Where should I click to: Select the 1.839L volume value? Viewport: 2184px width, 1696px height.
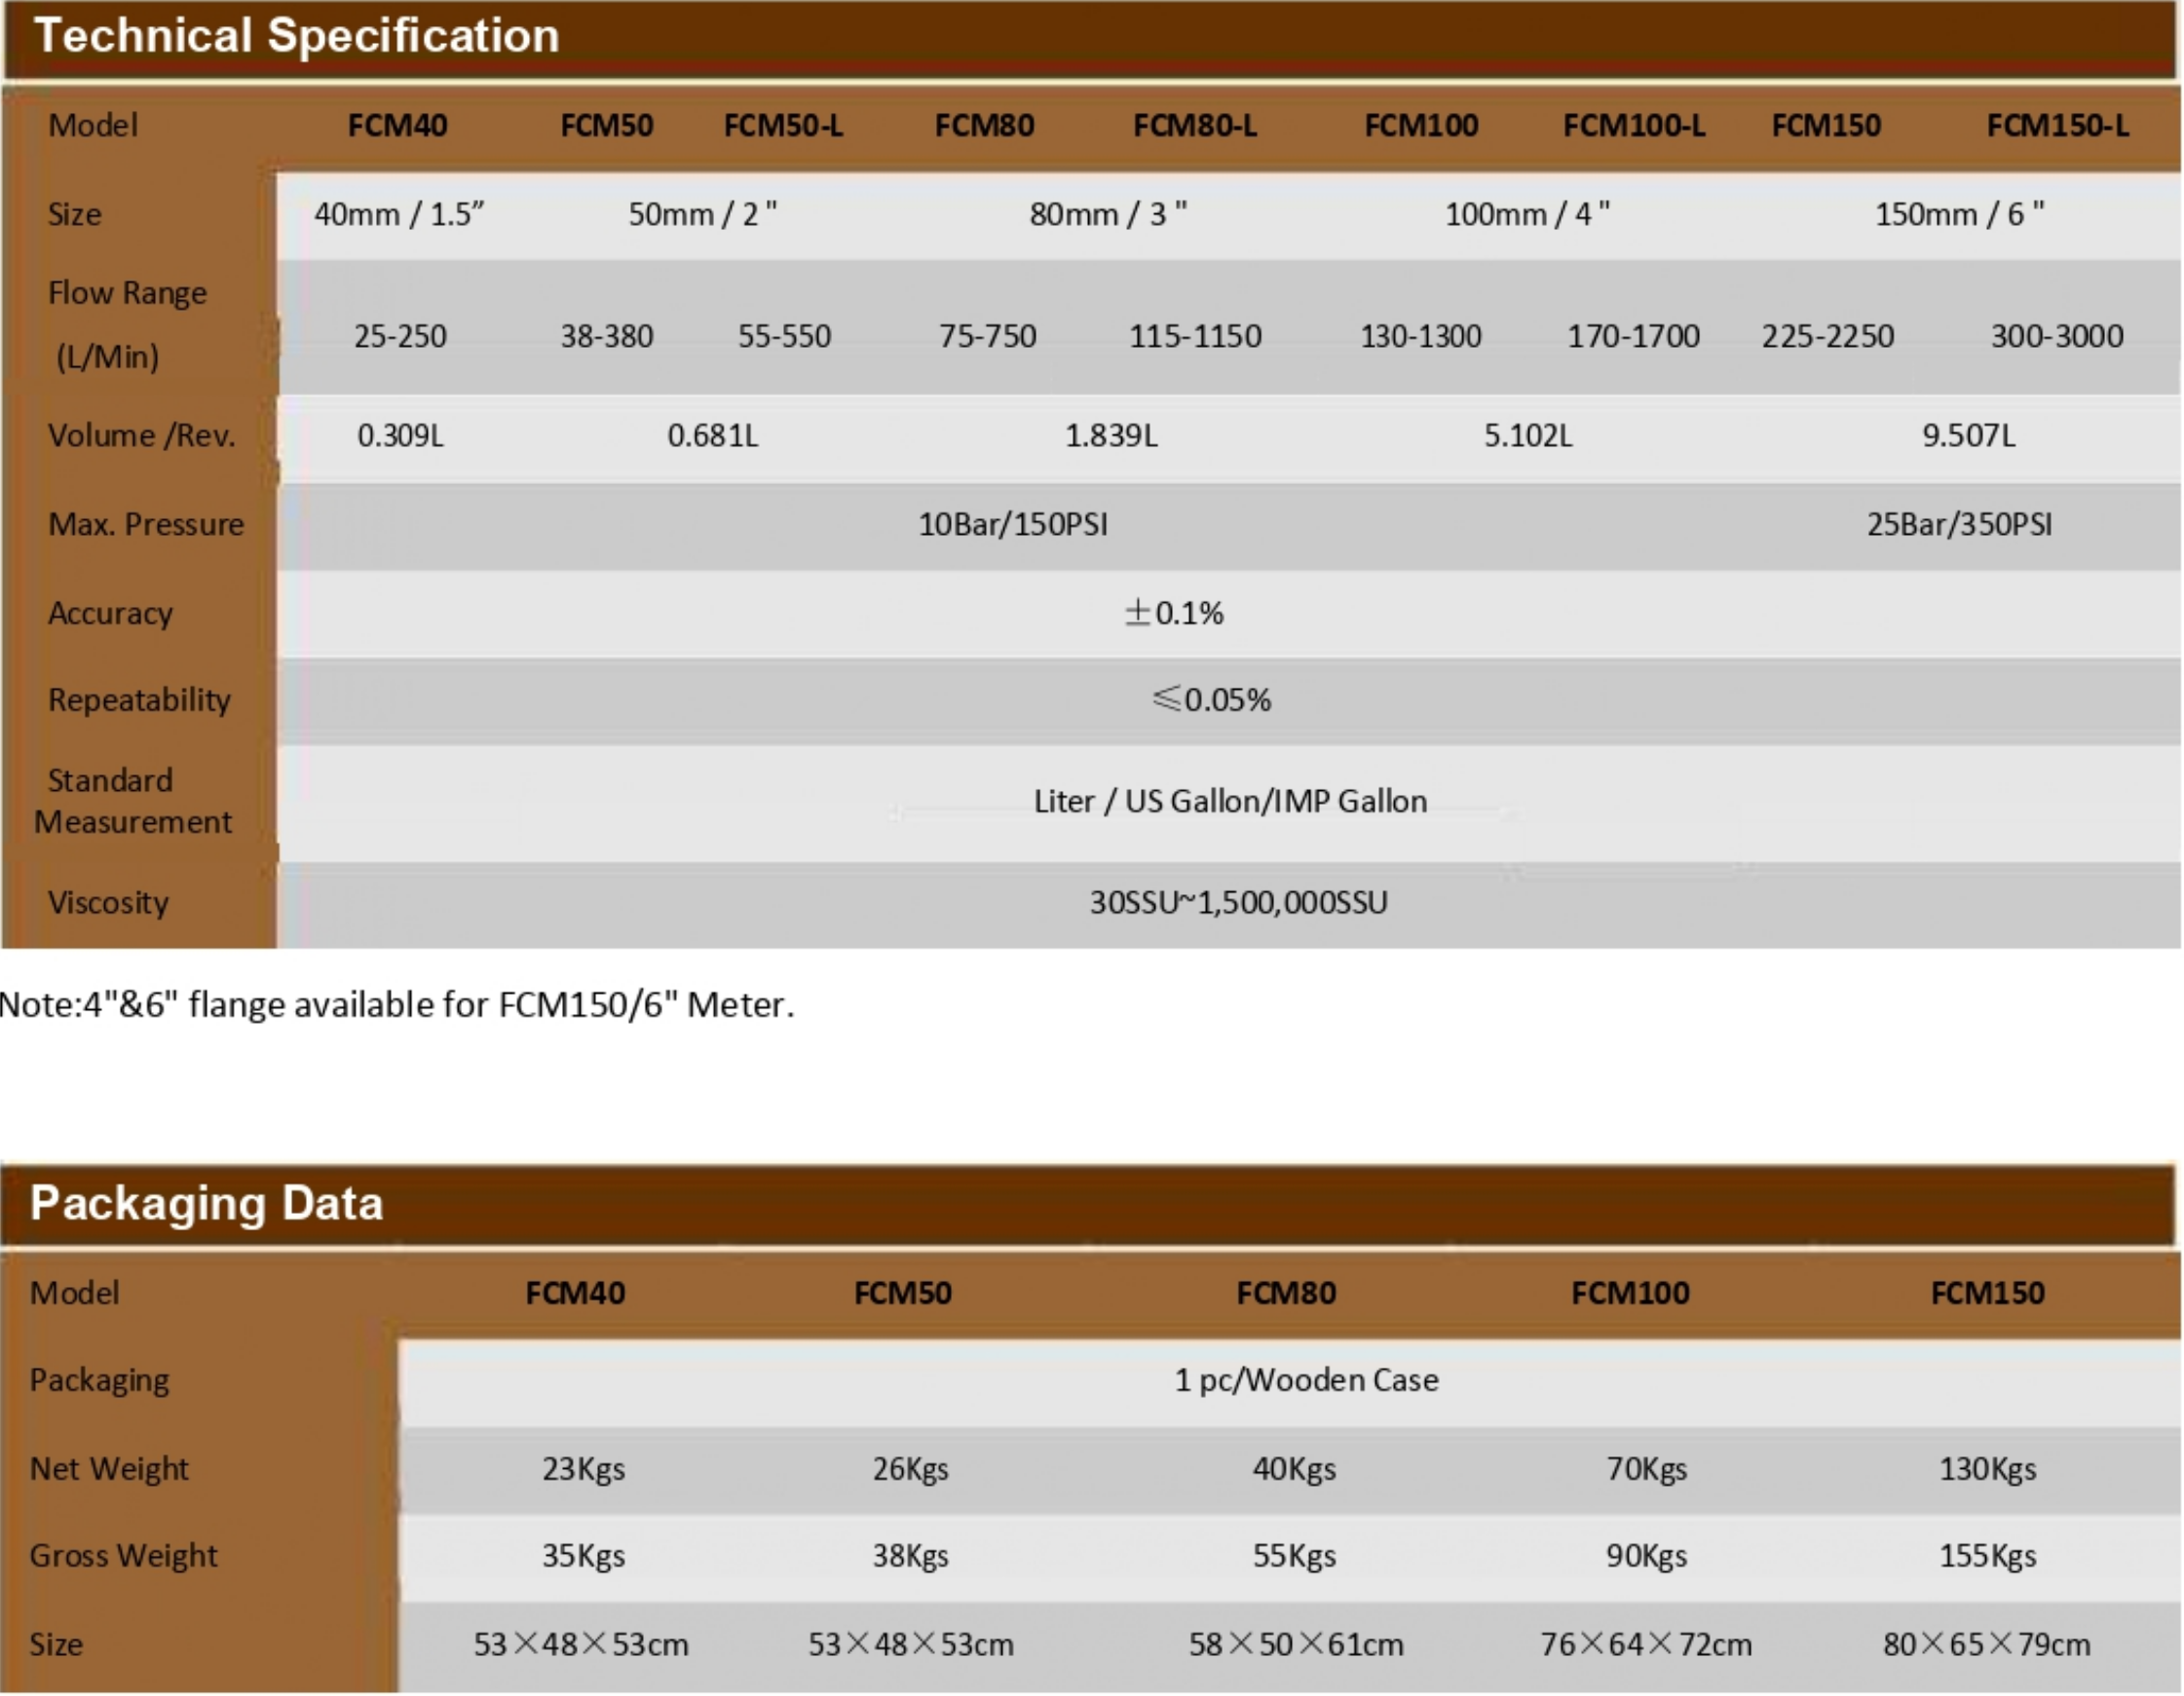click(x=1111, y=436)
